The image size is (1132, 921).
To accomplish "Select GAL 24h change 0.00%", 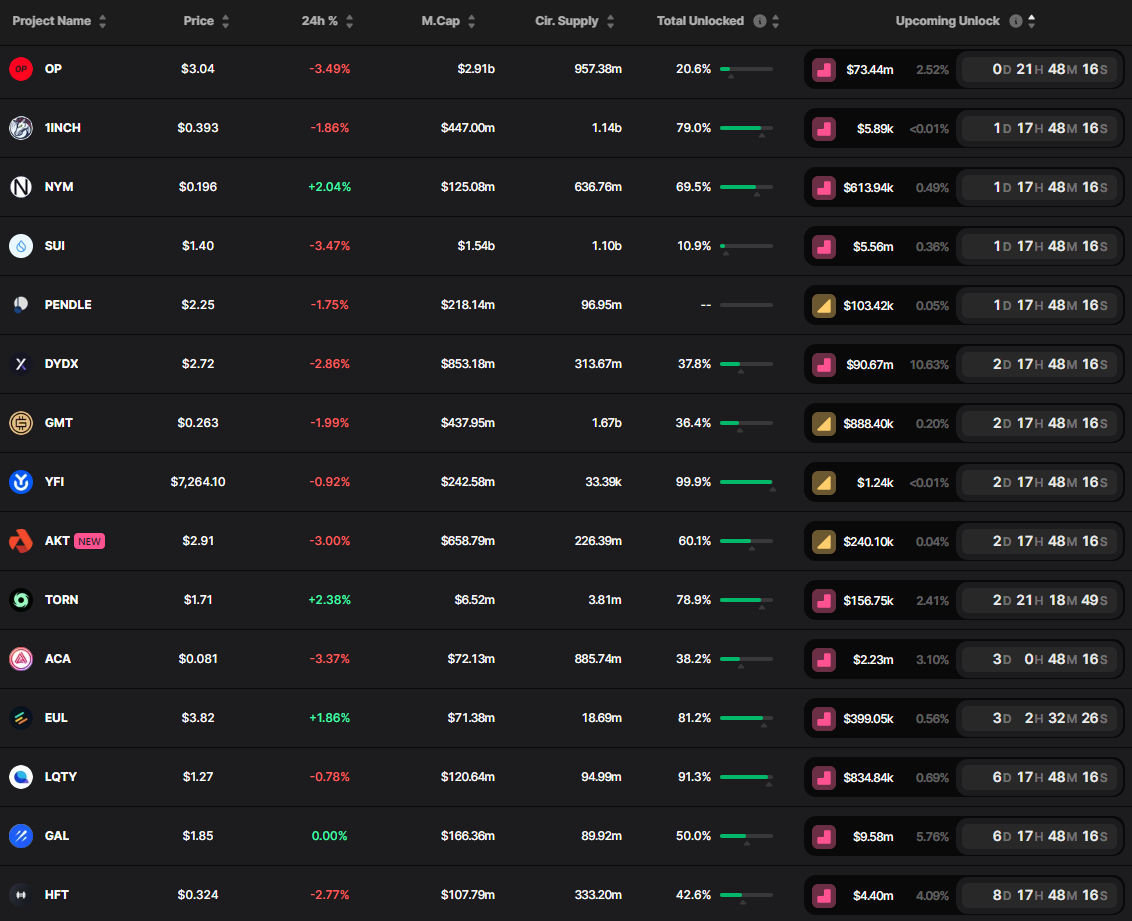I will pos(329,836).
